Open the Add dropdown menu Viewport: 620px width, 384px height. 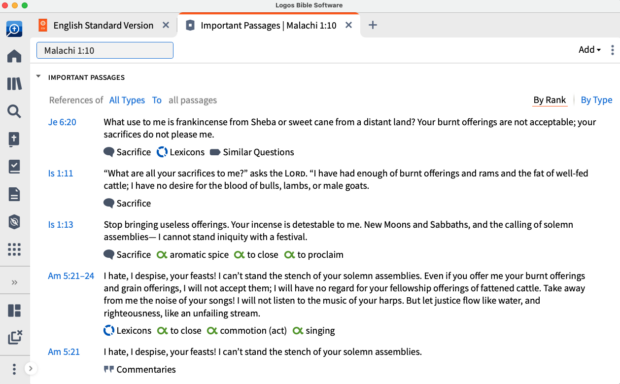click(589, 50)
